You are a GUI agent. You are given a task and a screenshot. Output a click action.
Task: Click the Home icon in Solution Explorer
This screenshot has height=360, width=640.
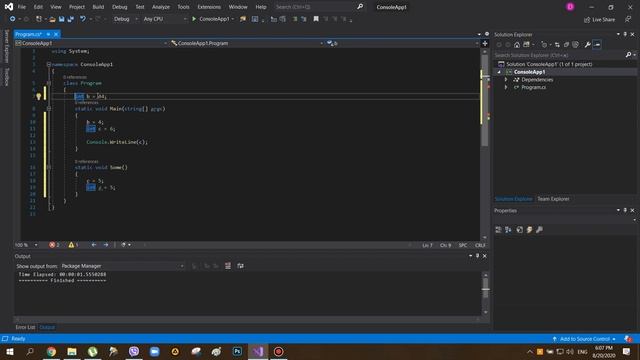pos(517,45)
